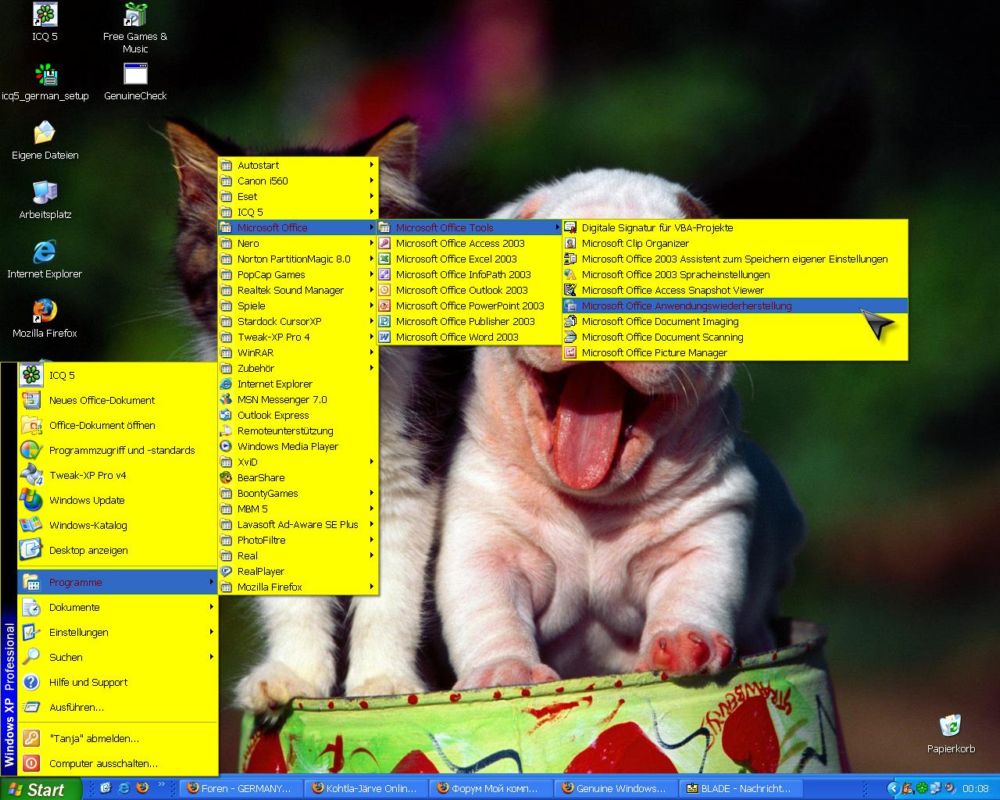Click Computer ausschalten in Start menu
The height and width of the screenshot is (800, 1000).
coord(103,763)
